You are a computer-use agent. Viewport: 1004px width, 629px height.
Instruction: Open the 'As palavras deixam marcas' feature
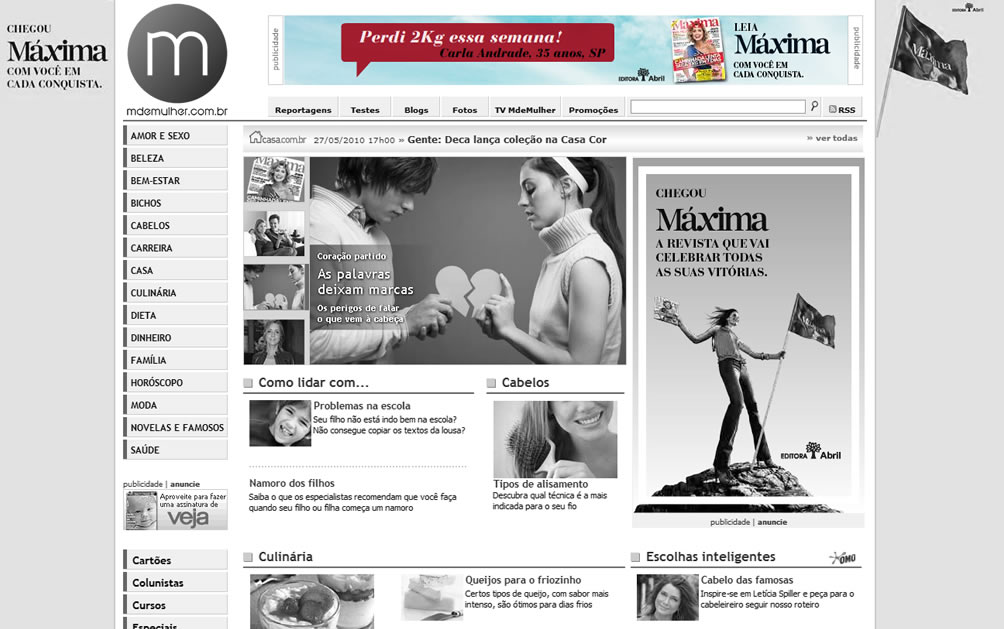[x=366, y=282]
